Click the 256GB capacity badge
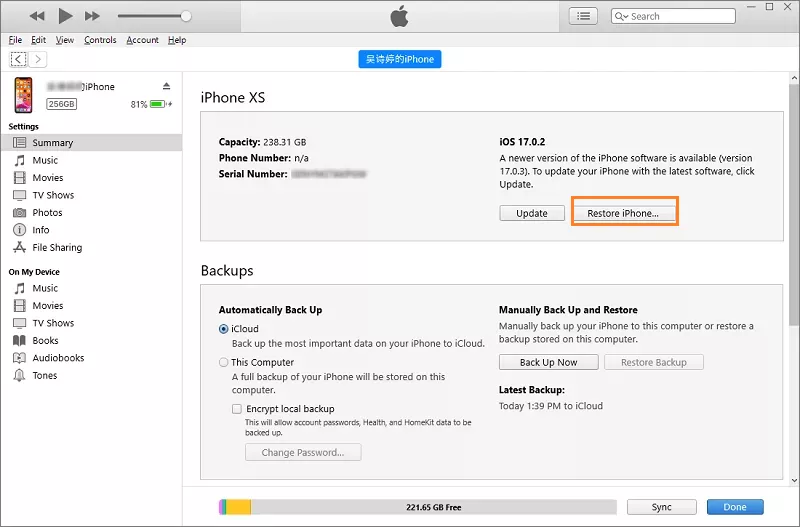 tap(62, 104)
